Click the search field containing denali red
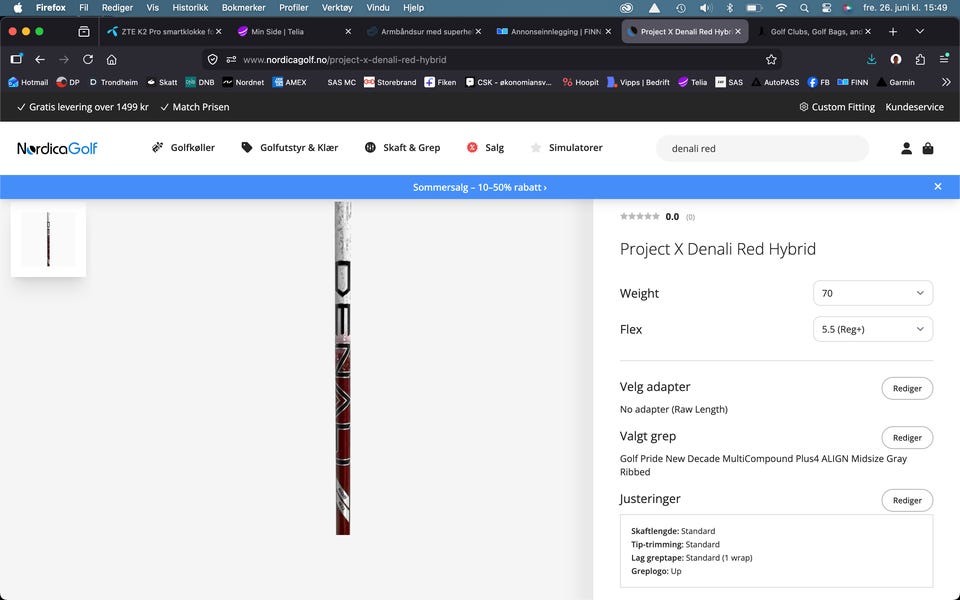This screenshot has height=600, width=960. coord(762,148)
